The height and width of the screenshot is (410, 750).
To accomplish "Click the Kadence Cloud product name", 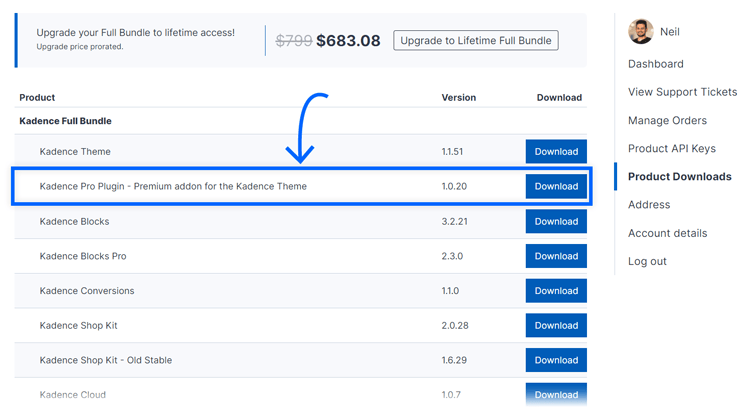I will click(73, 395).
